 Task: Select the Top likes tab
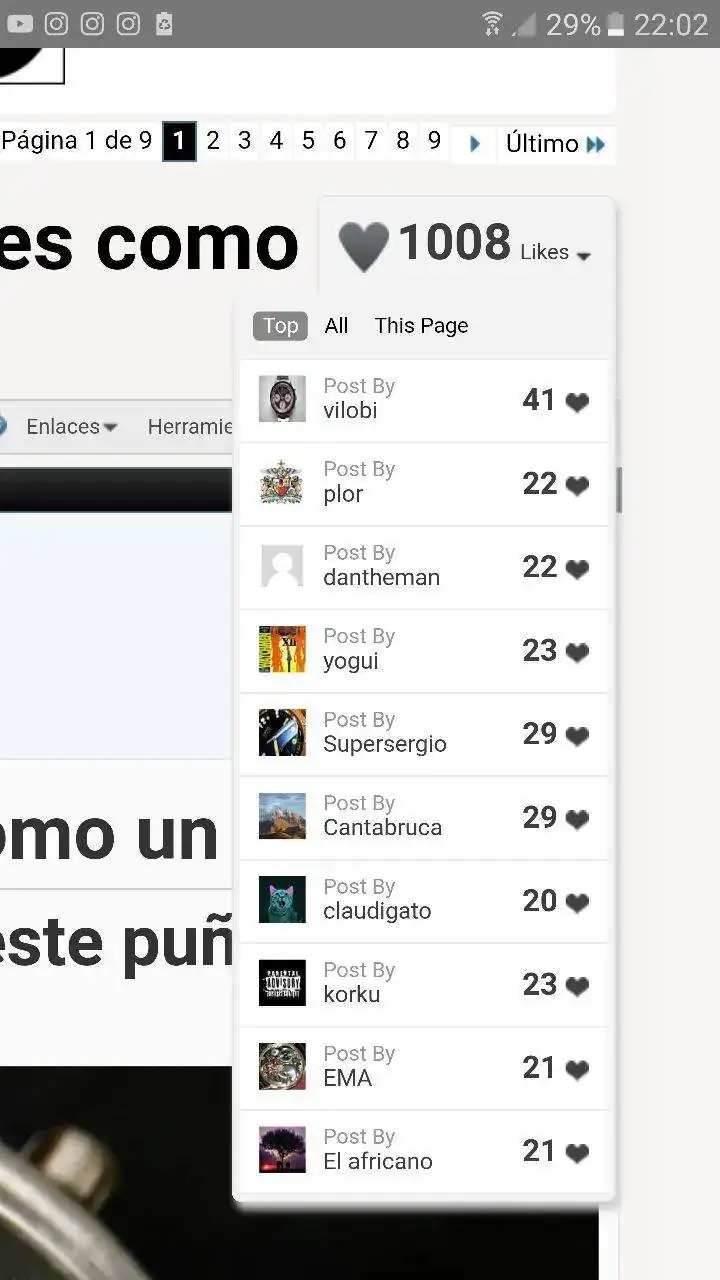[280, 326]
